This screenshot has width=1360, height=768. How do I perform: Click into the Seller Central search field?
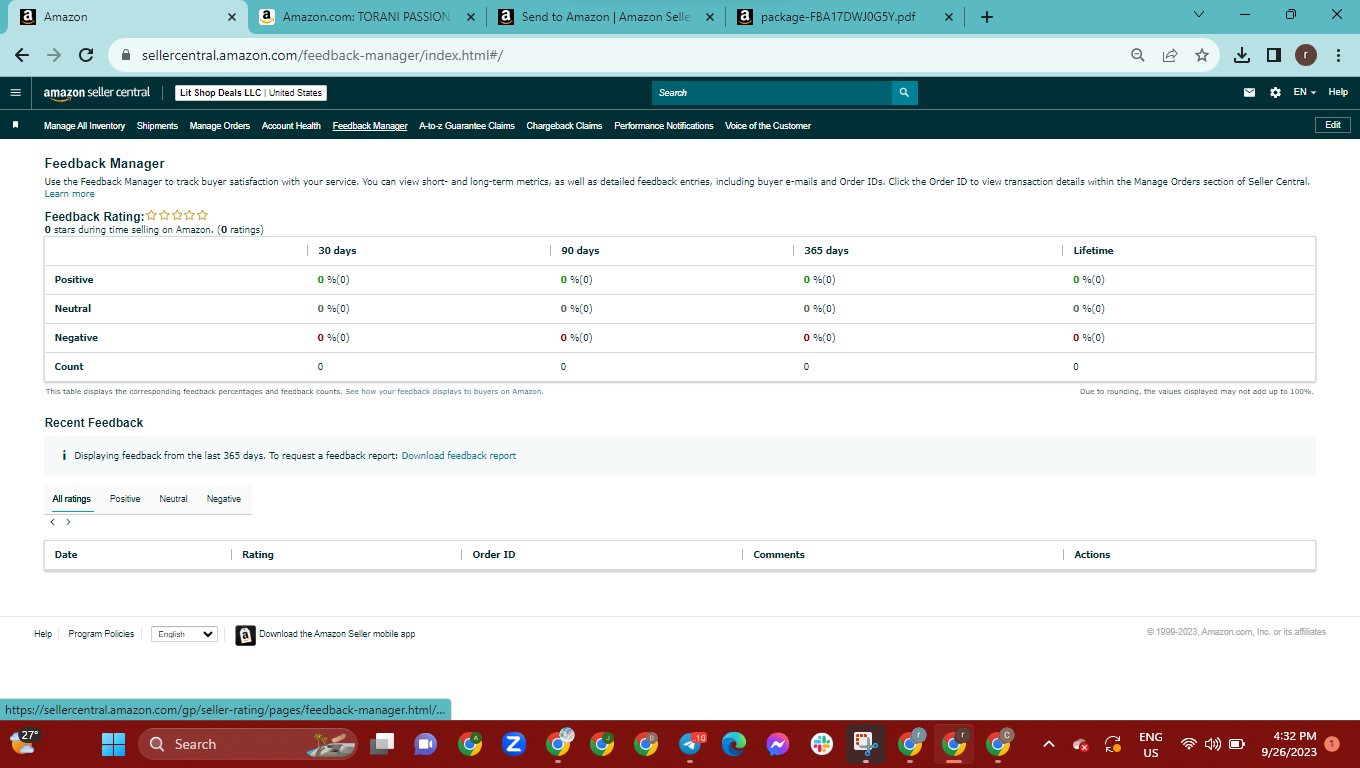click(x=772, y=93)
